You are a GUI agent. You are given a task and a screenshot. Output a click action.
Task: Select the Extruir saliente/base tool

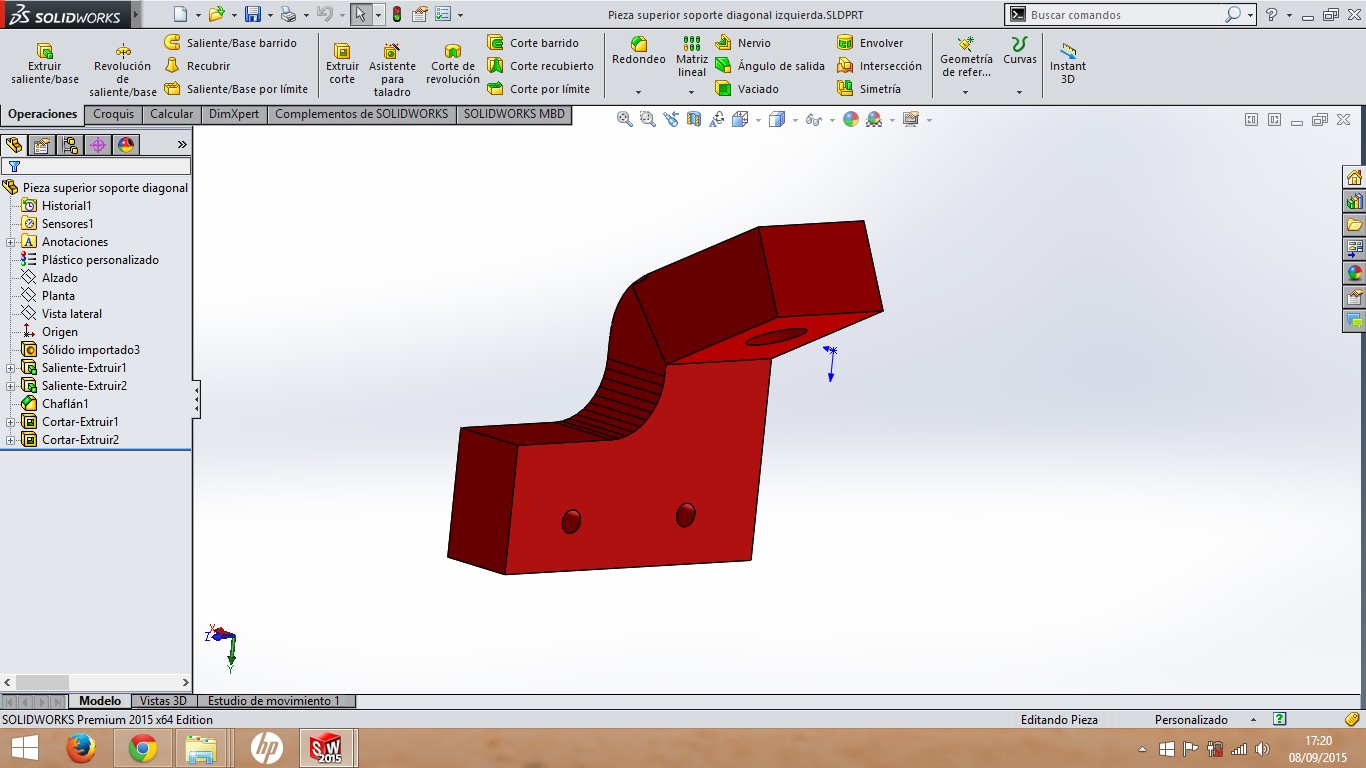tap(44, 64)
